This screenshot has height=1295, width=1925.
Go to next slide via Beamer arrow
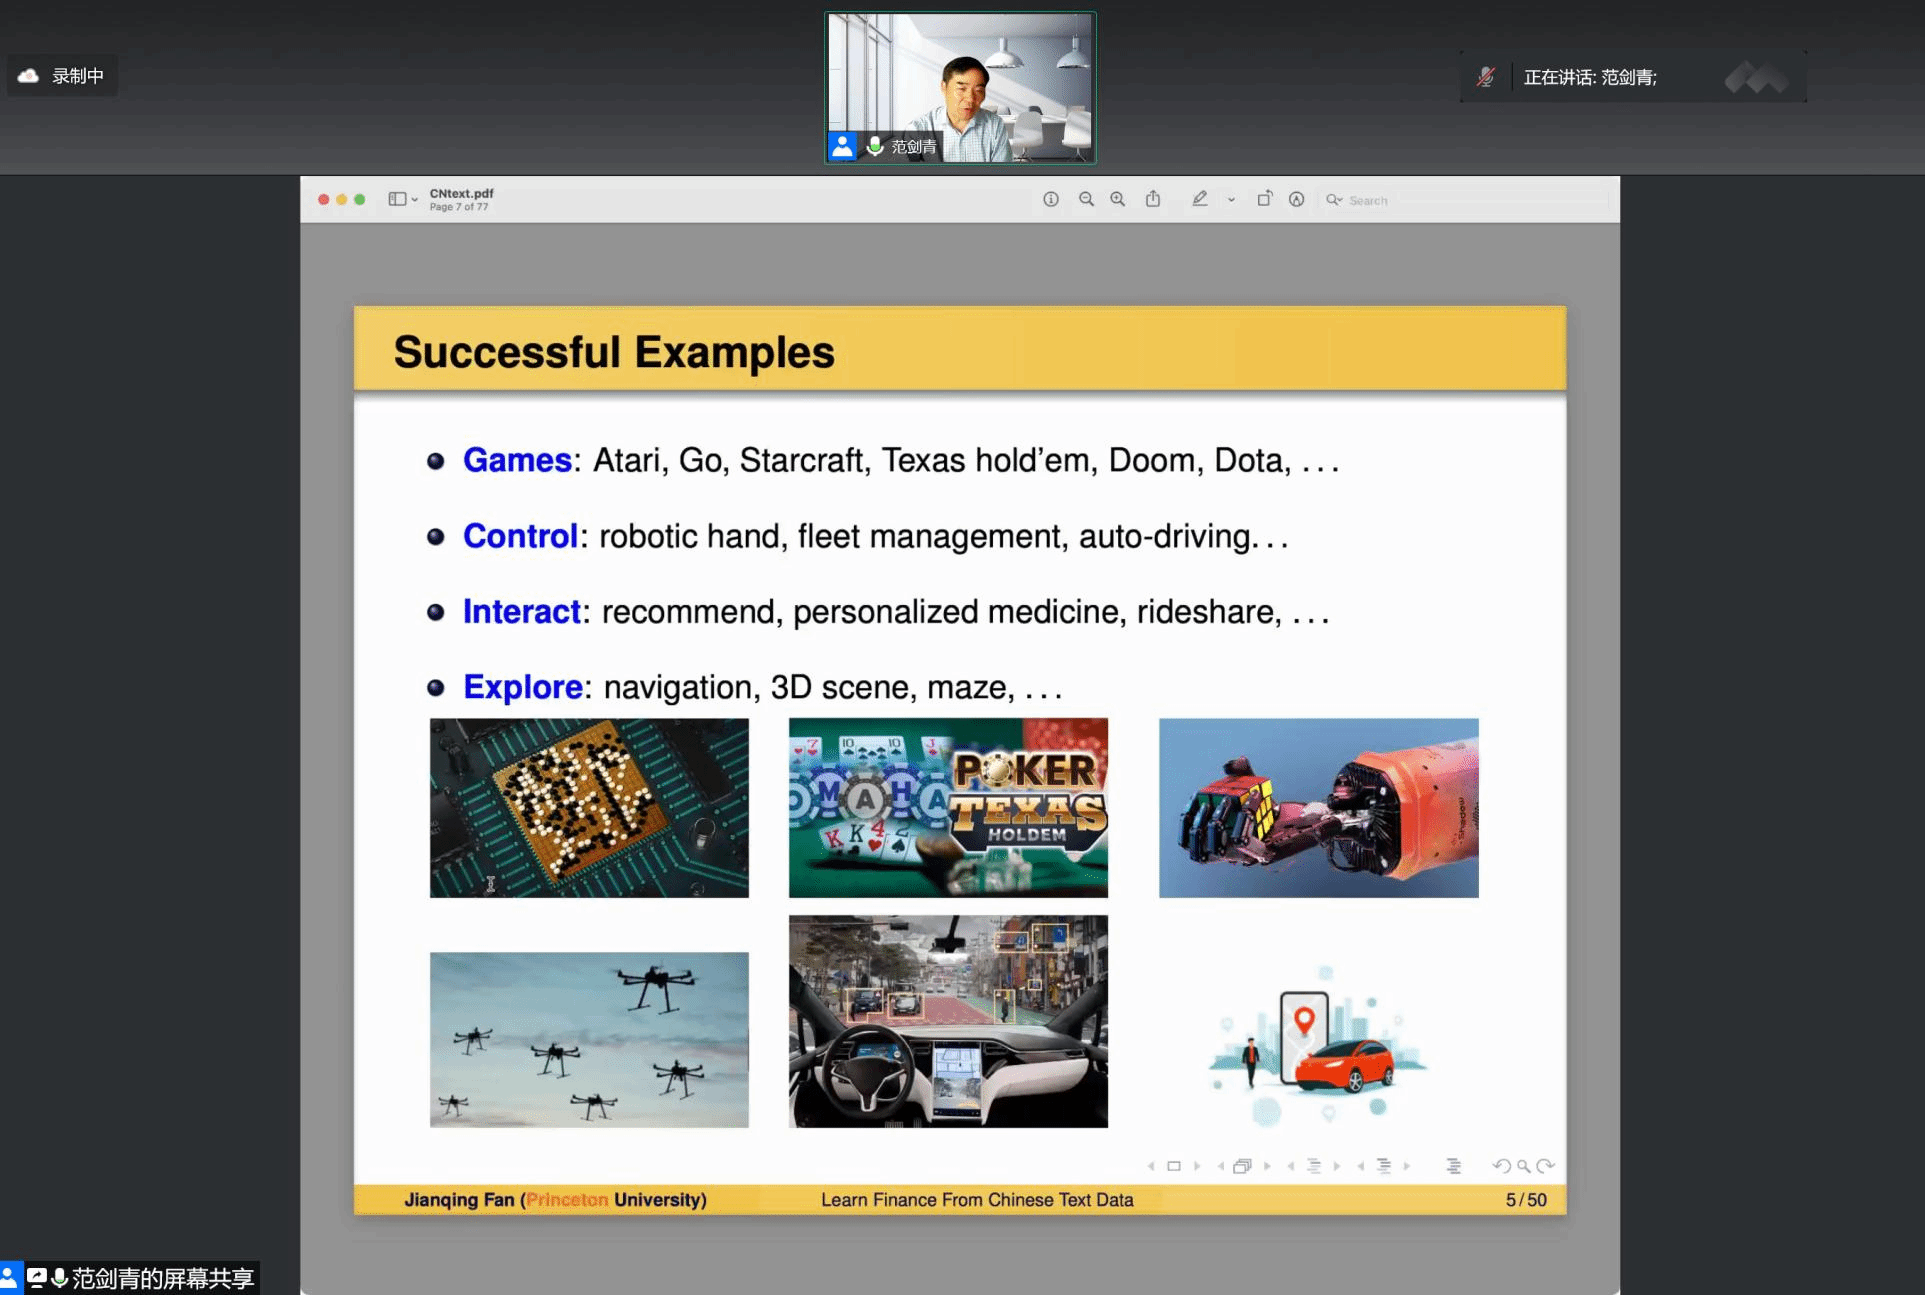1197,1166
